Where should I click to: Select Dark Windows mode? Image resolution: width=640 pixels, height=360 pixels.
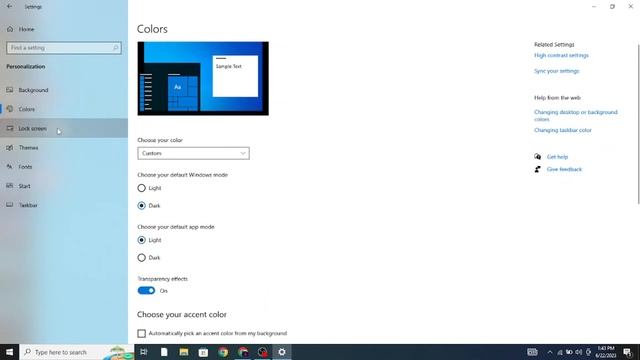point(141,206)
